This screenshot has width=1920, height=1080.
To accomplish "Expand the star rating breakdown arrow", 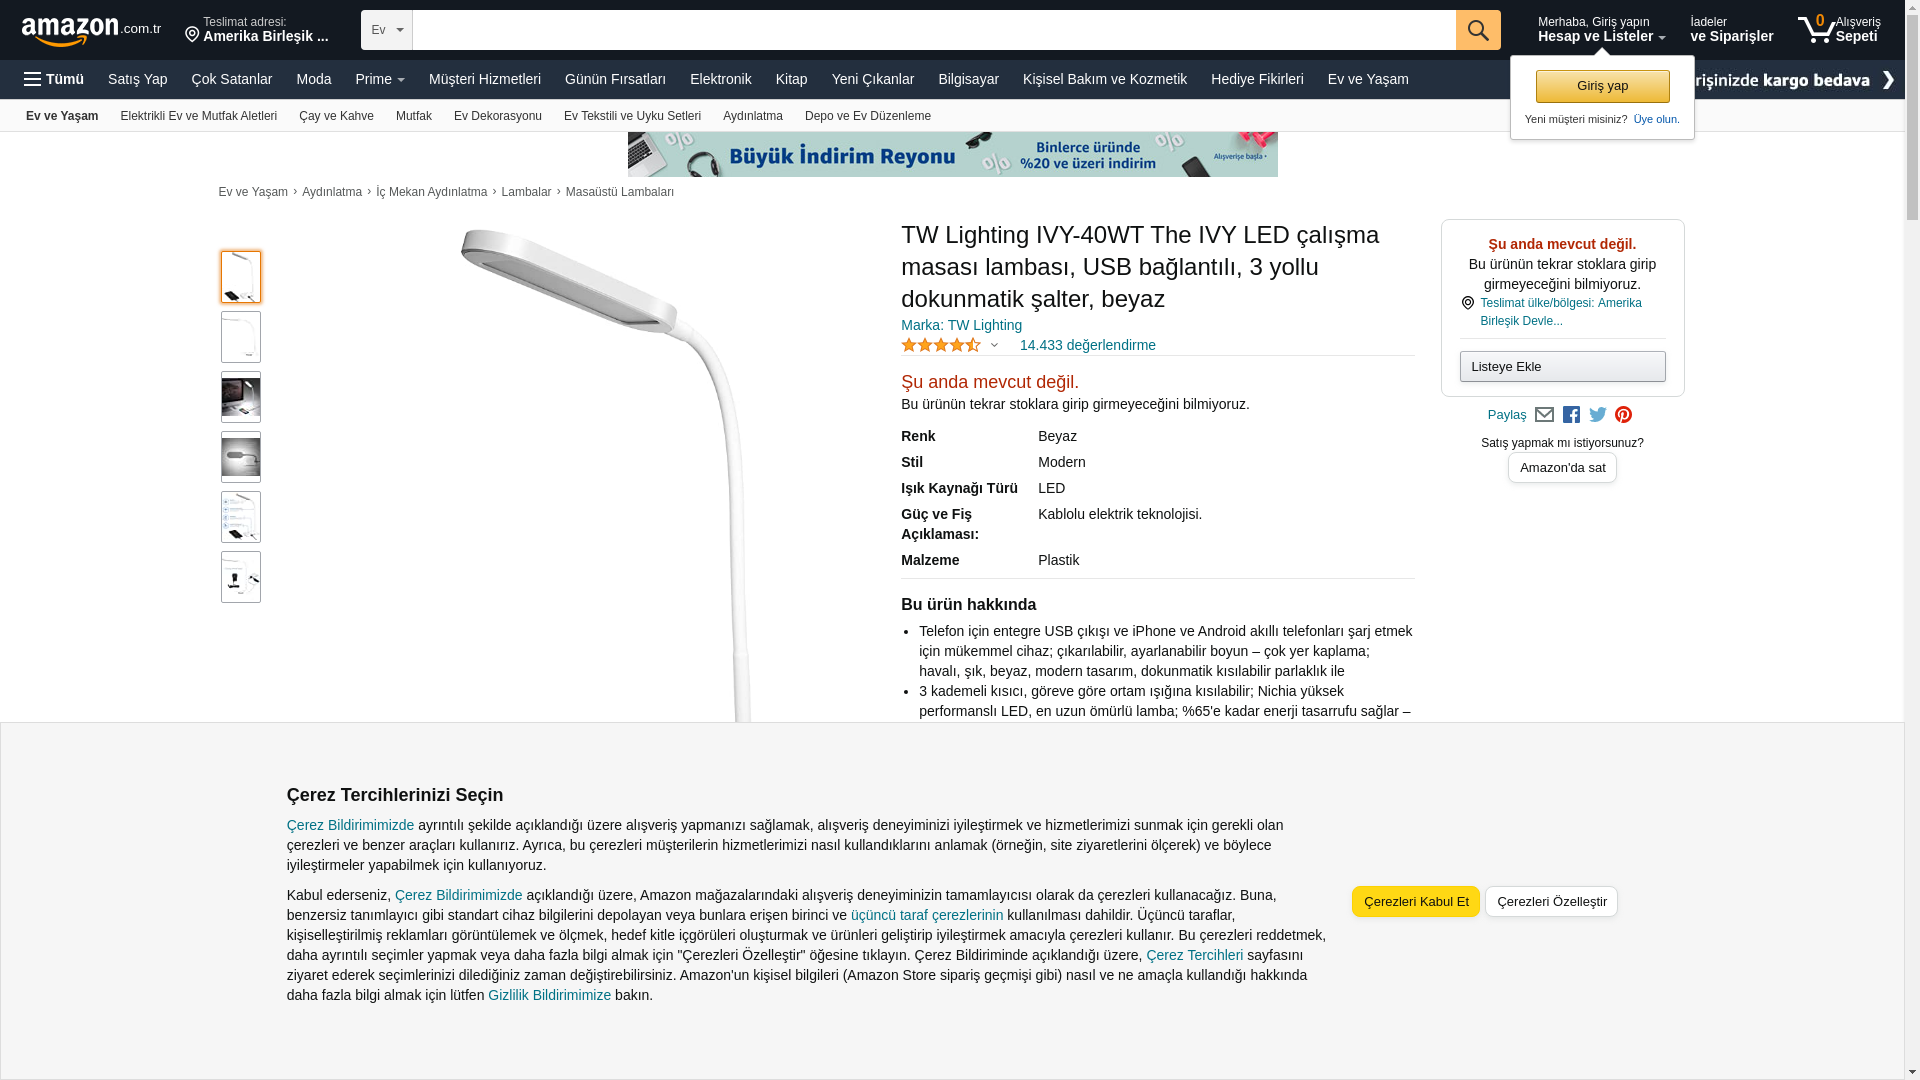I will [x=994, y=345].
